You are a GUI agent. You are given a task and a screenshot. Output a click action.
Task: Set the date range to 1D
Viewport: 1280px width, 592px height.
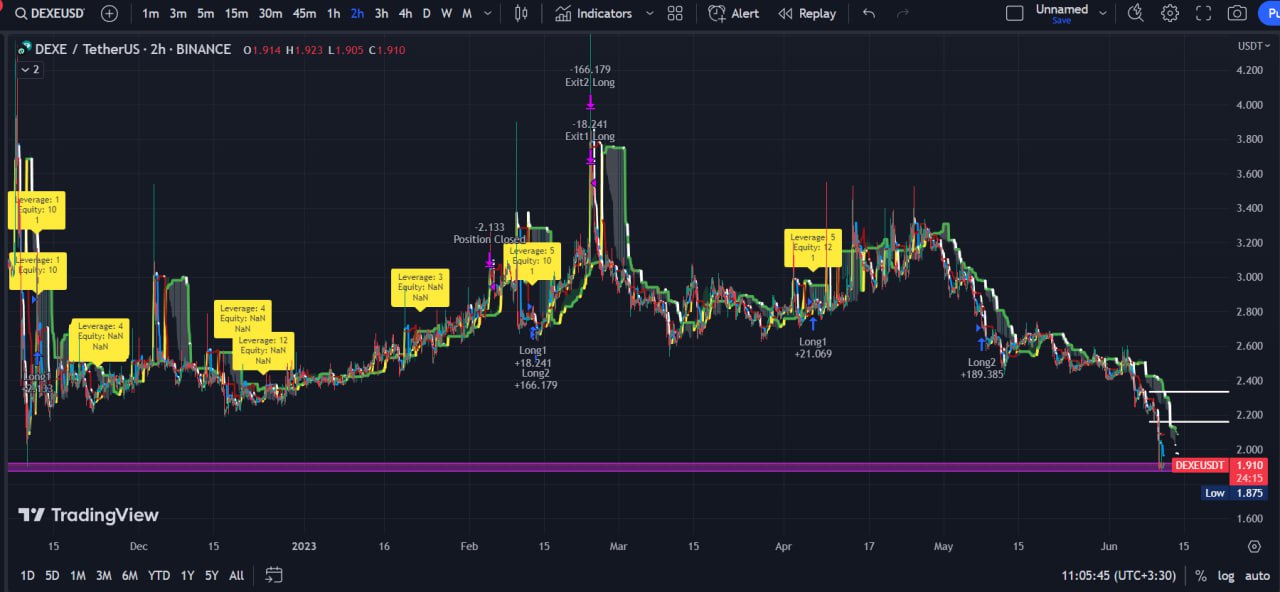[27, 575]
